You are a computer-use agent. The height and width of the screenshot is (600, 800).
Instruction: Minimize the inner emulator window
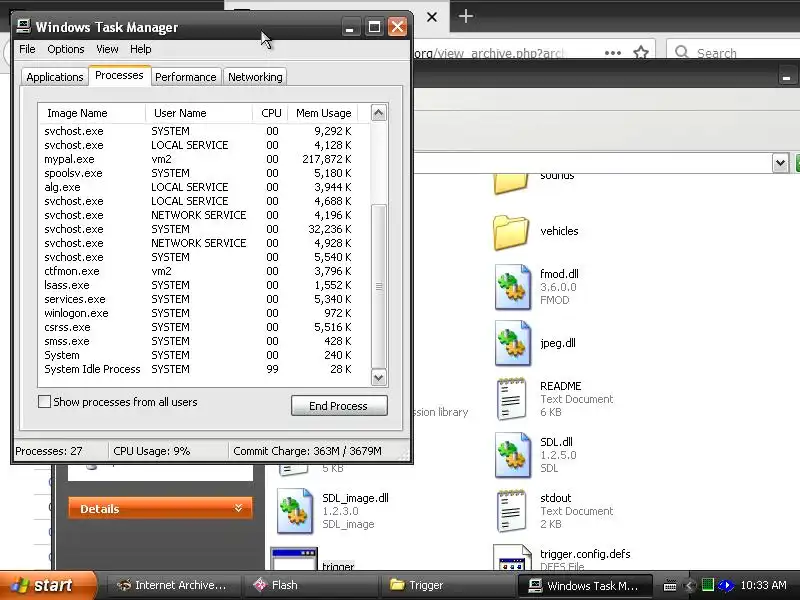point(786,78)
